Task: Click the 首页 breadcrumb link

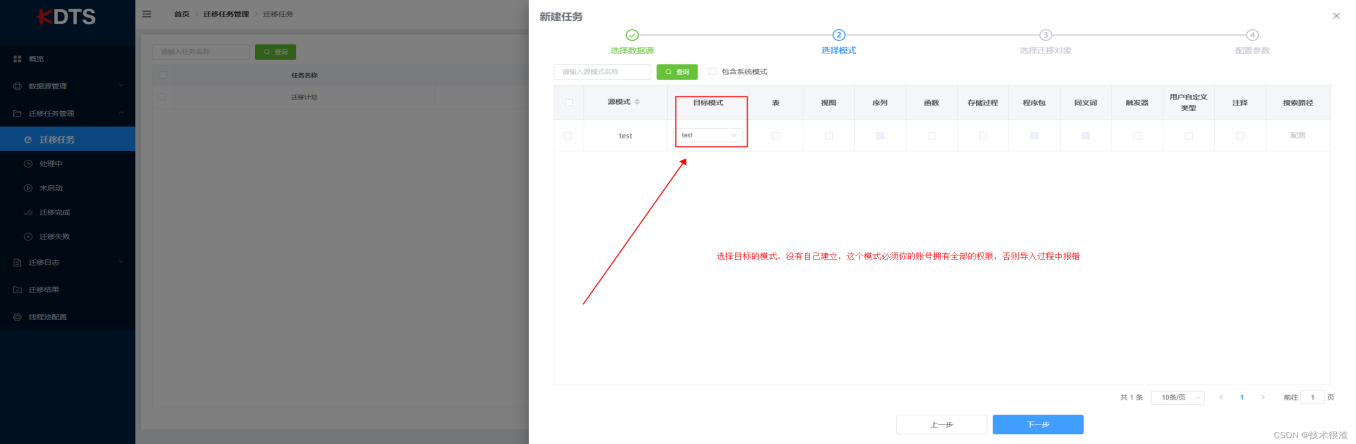Action: [181, 14]
